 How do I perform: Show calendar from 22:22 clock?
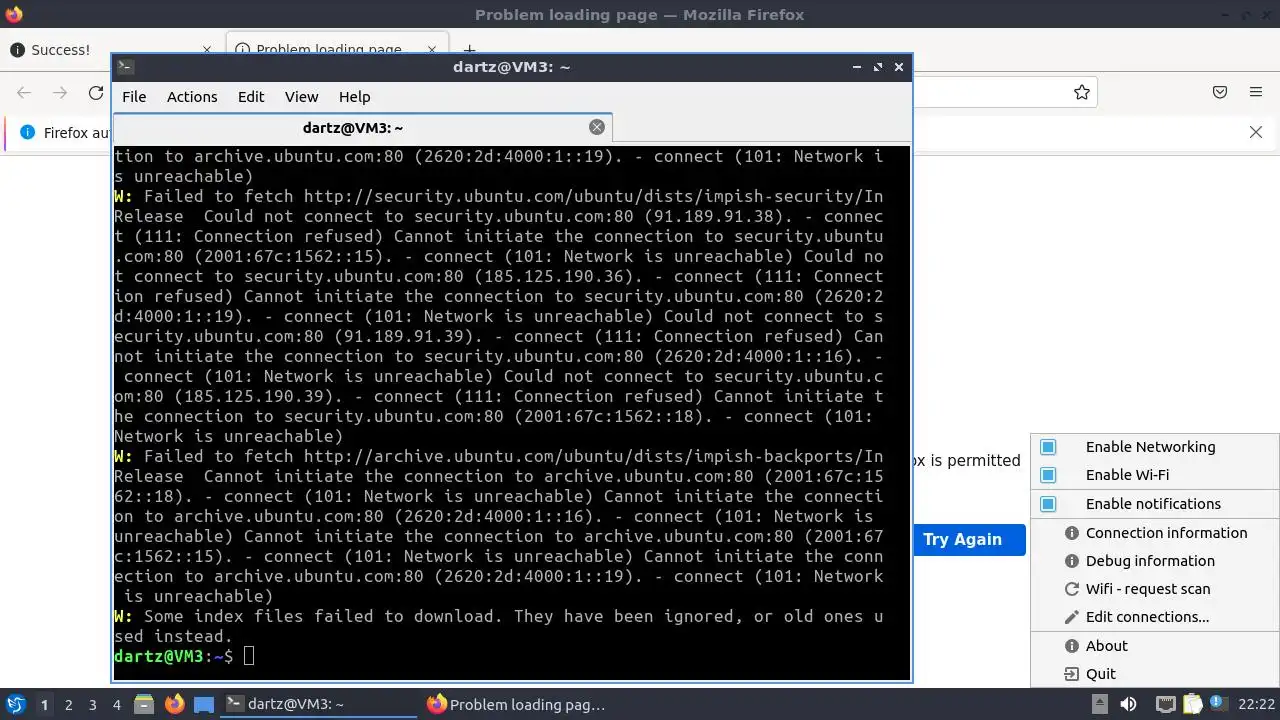[x=1257, y=704]
